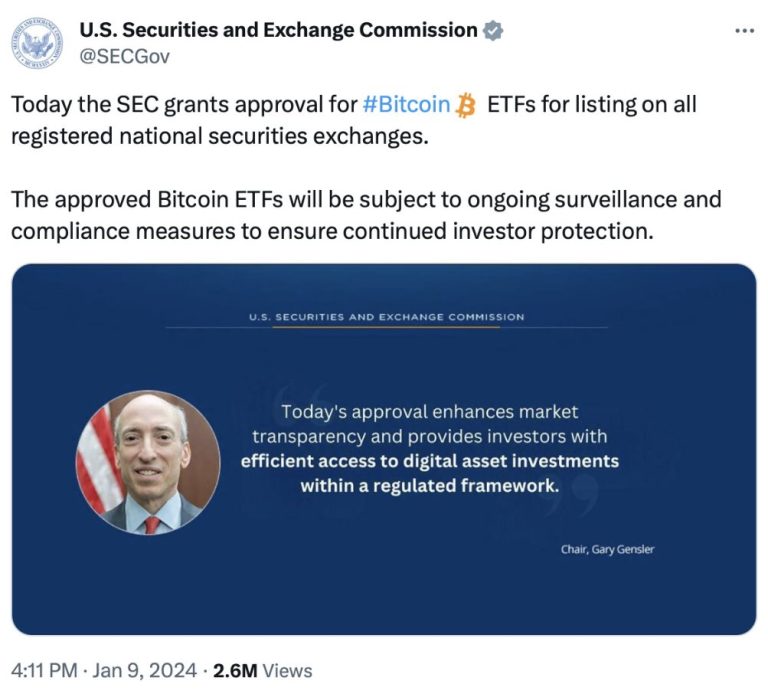Visit the @SECGov handle link
This screenshot has height=694, width=768.
(124, 56)
